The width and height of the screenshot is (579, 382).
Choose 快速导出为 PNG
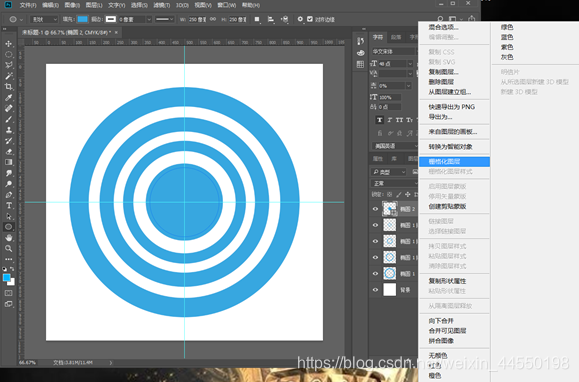point(454,107)
